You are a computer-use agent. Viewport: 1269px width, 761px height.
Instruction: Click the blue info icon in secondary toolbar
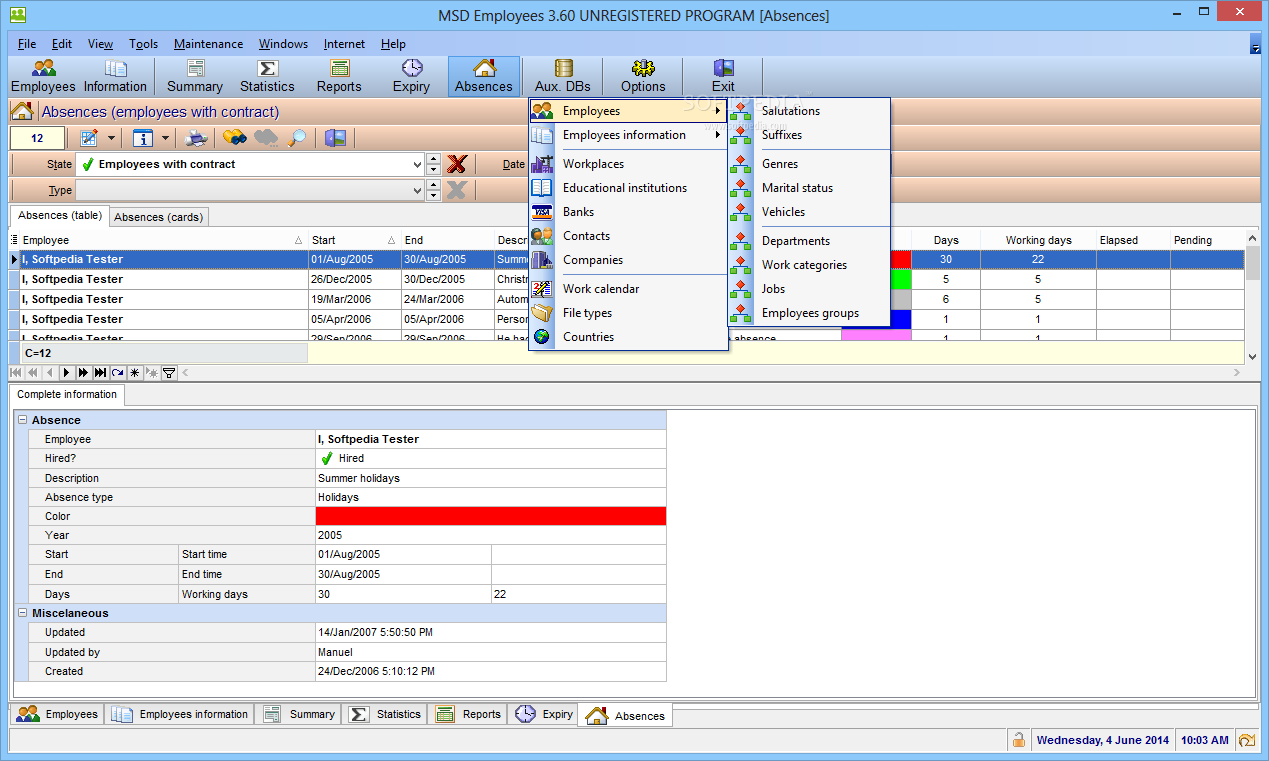(142, 138)
